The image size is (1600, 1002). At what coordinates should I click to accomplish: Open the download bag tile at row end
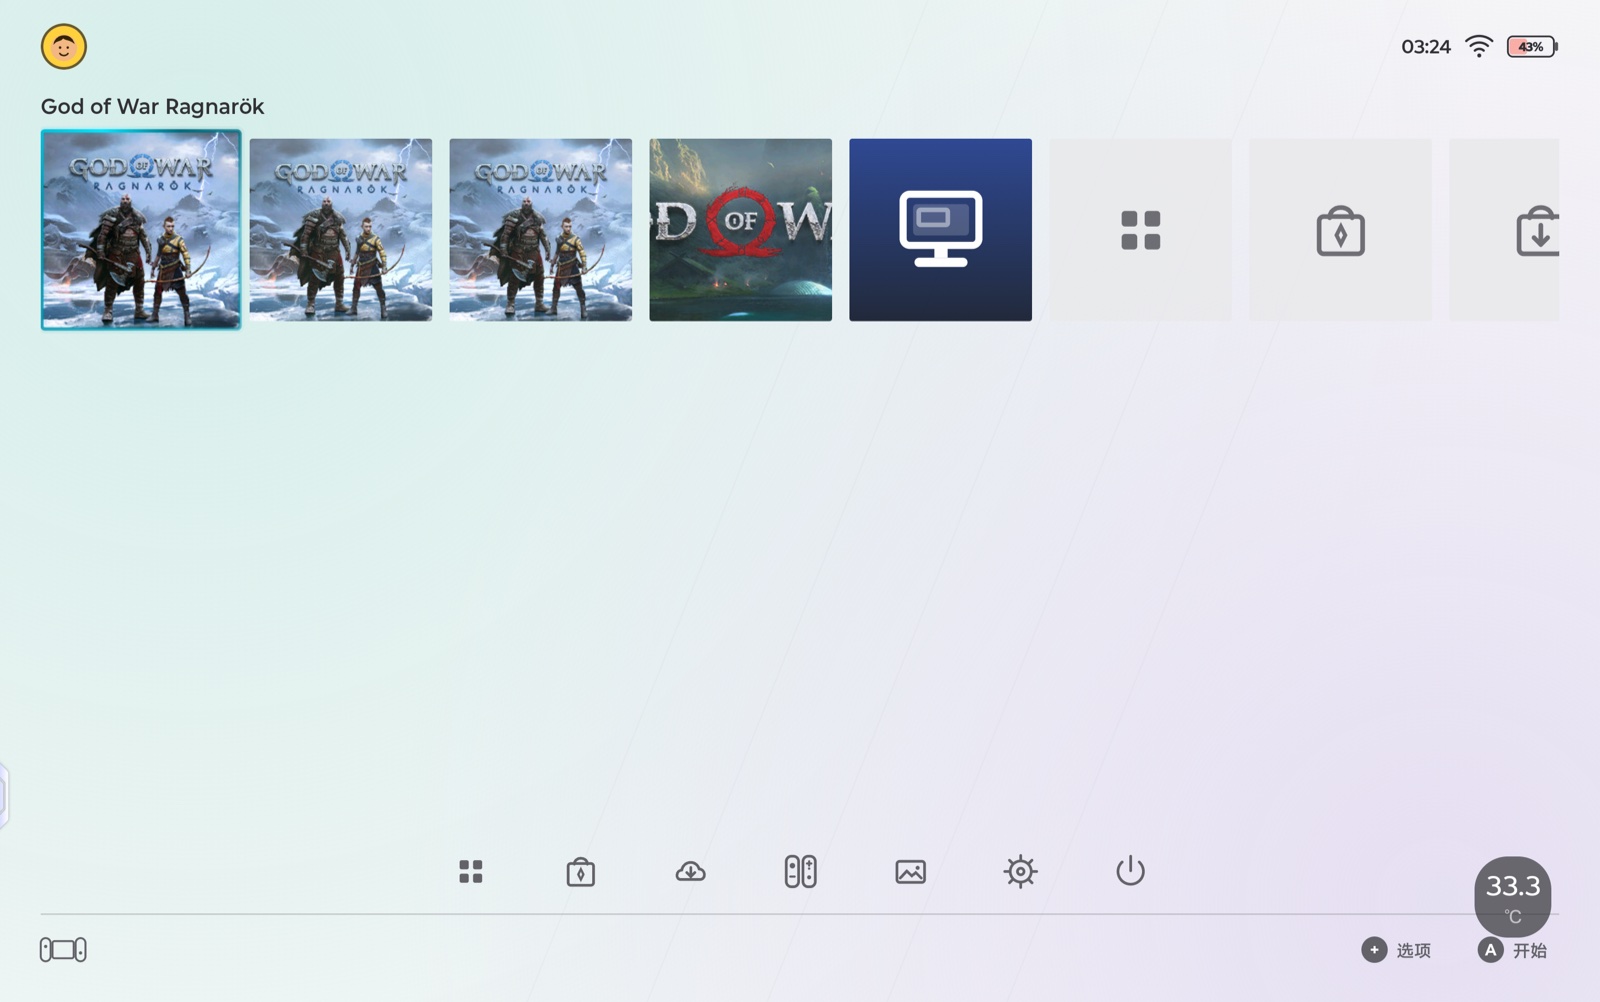(1505, 230)
